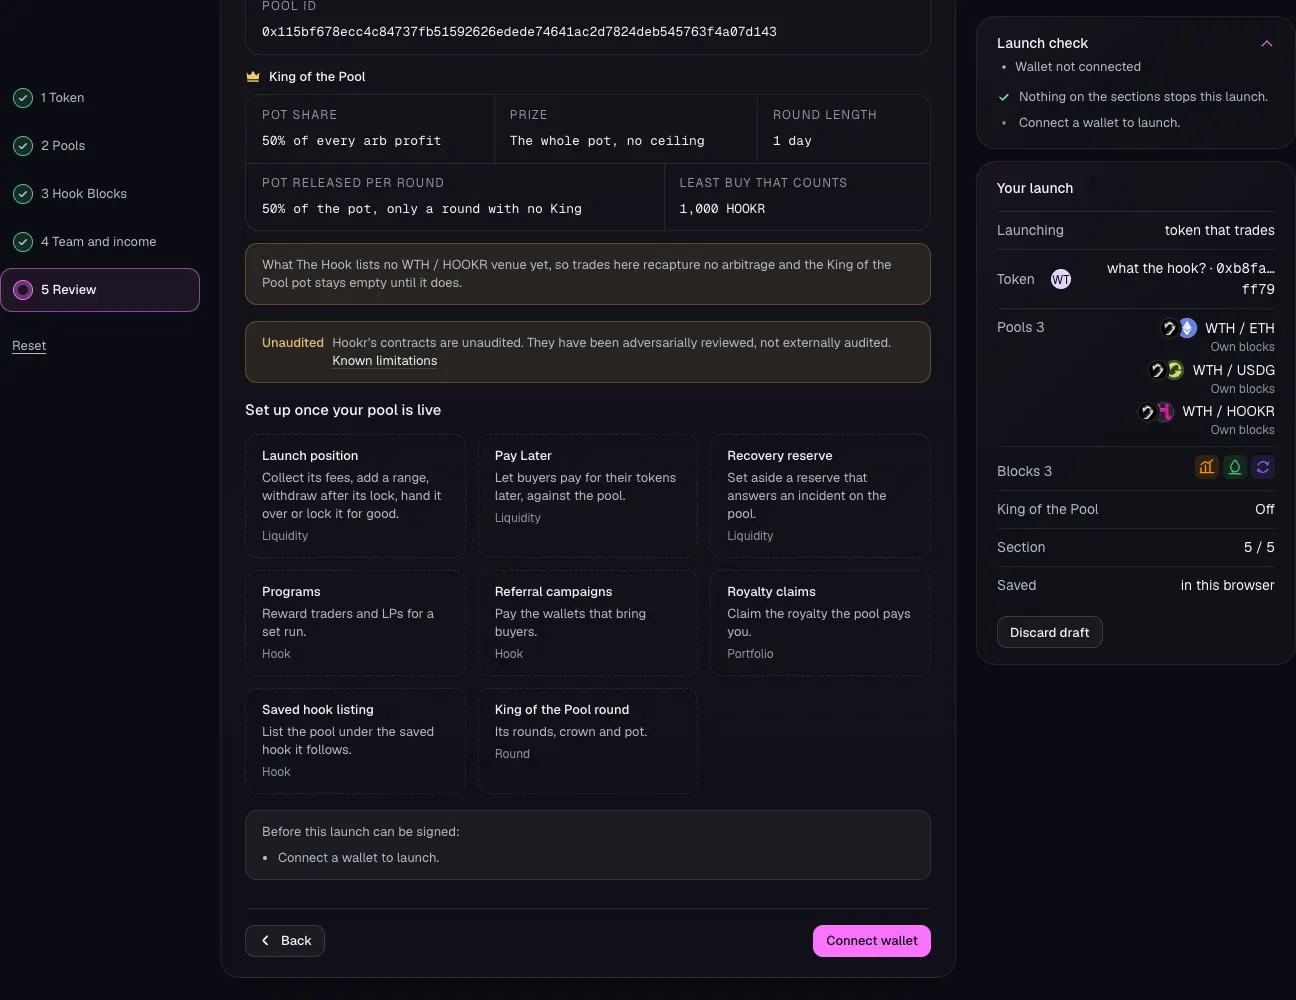Screen dimensions: 1296x1000
Task: Open the Pay Later card
Action: pyautogui.click(x=588, y=496)
